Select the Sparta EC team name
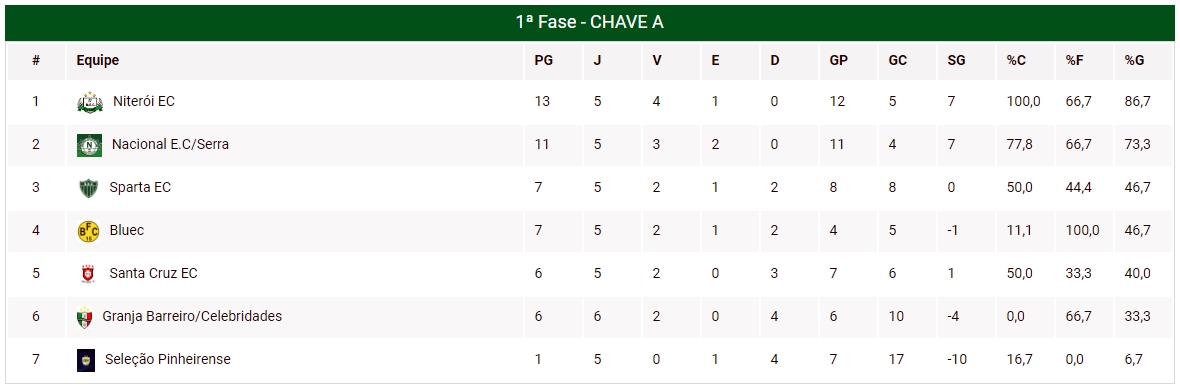Image resolution: width=1180 pixels, height=389 pixels. 140,187
